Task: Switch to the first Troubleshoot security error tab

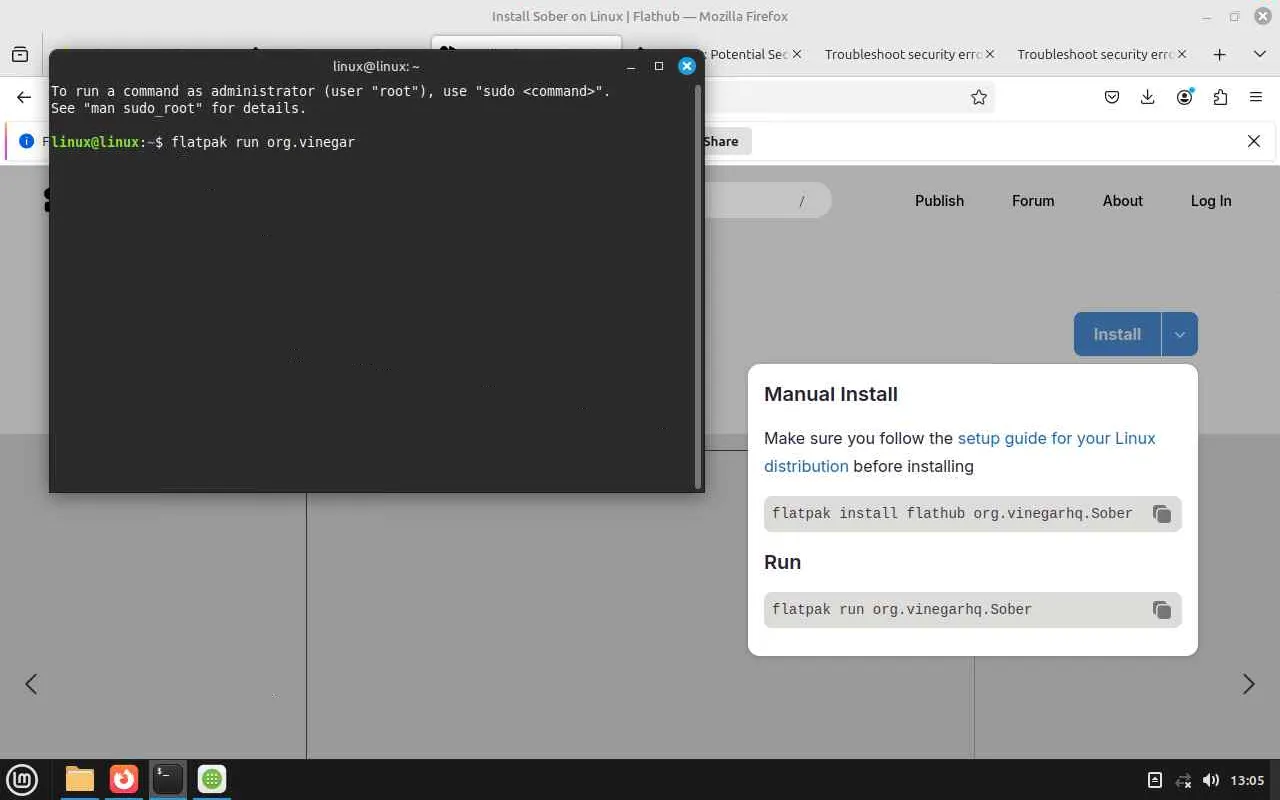Action: coord(902,54)
